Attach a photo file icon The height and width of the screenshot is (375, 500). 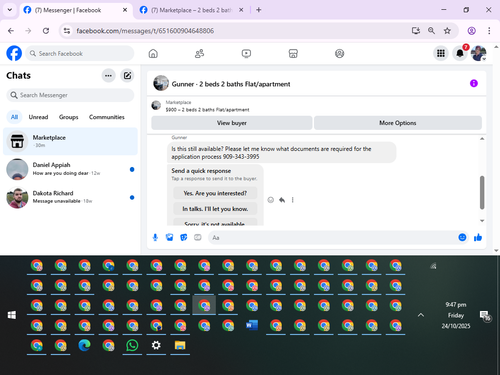click(169, 237)
